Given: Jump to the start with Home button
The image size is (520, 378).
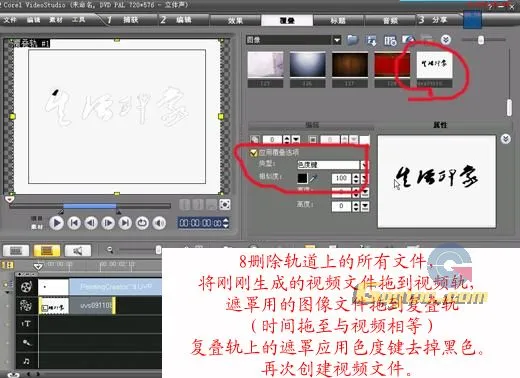Looking at the screenshot, I should 74,223.
